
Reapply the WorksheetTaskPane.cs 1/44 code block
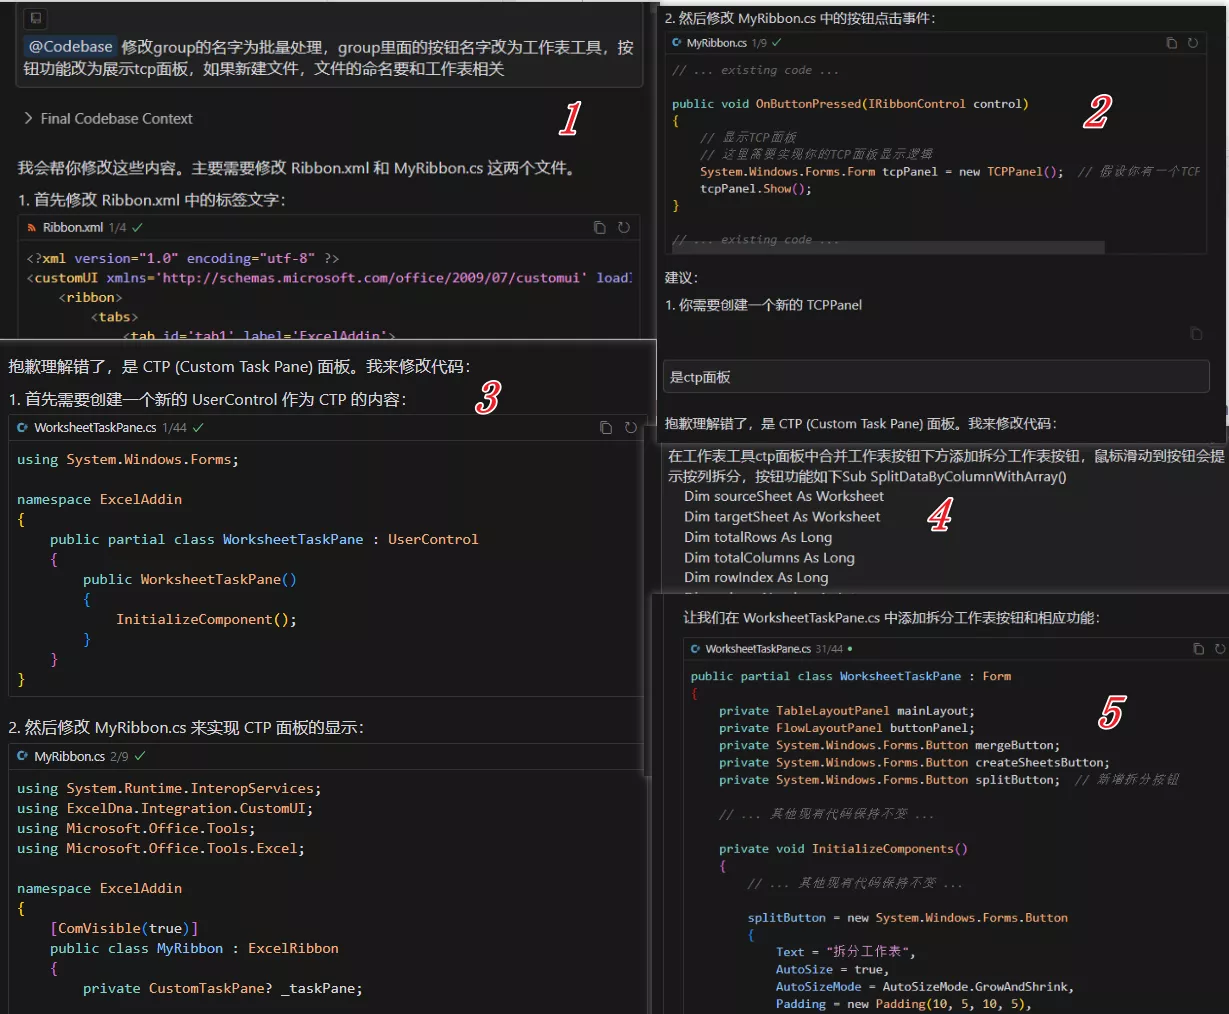point(631,428)
